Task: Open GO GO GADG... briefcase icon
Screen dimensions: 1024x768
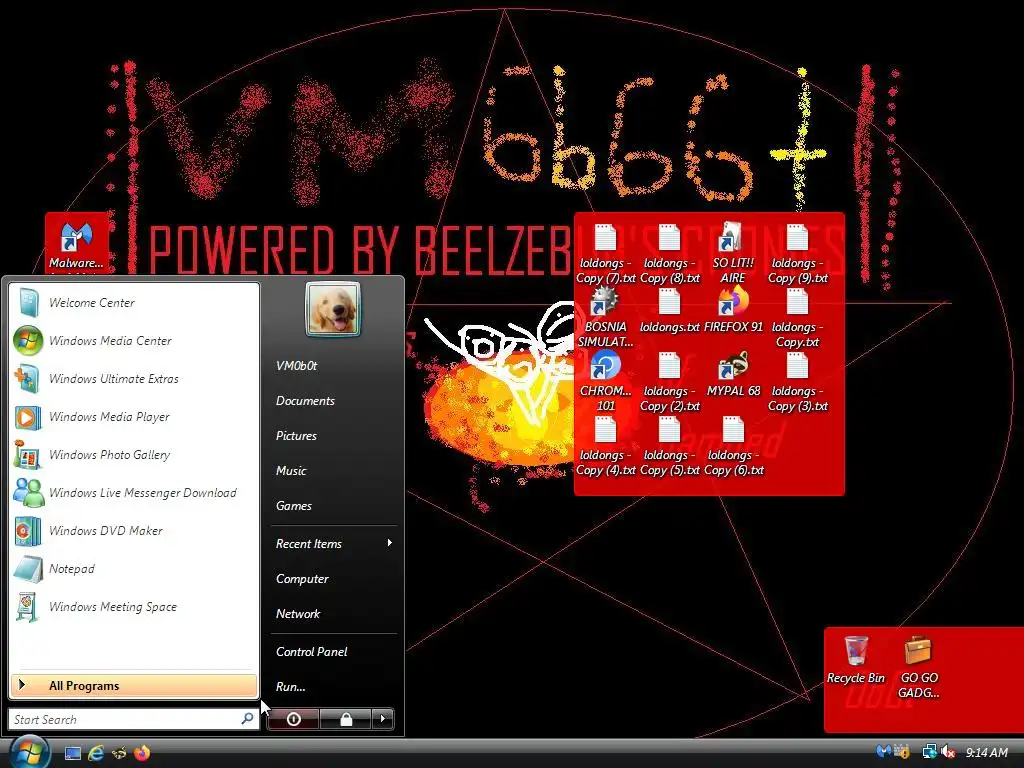Action: 918,667
